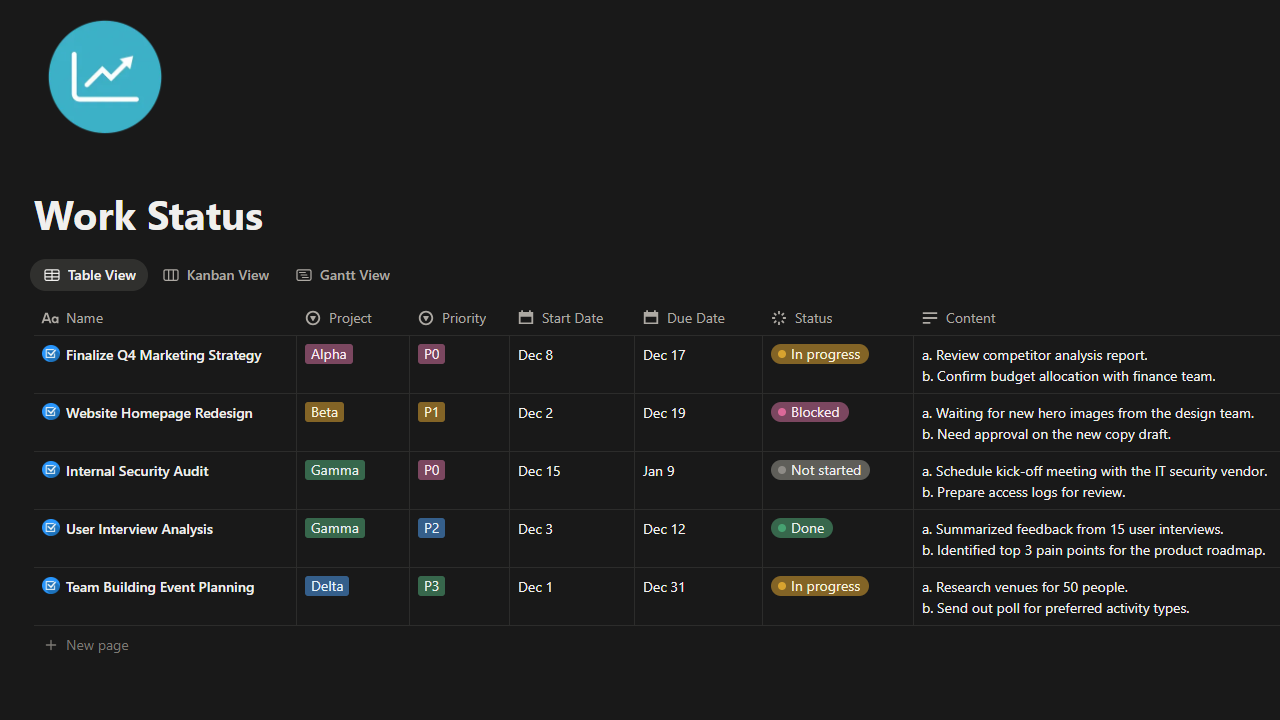1280x720 pixels.
Task: Click Gamma tag in User Interview Analysis row
Action: click(335, 528)
